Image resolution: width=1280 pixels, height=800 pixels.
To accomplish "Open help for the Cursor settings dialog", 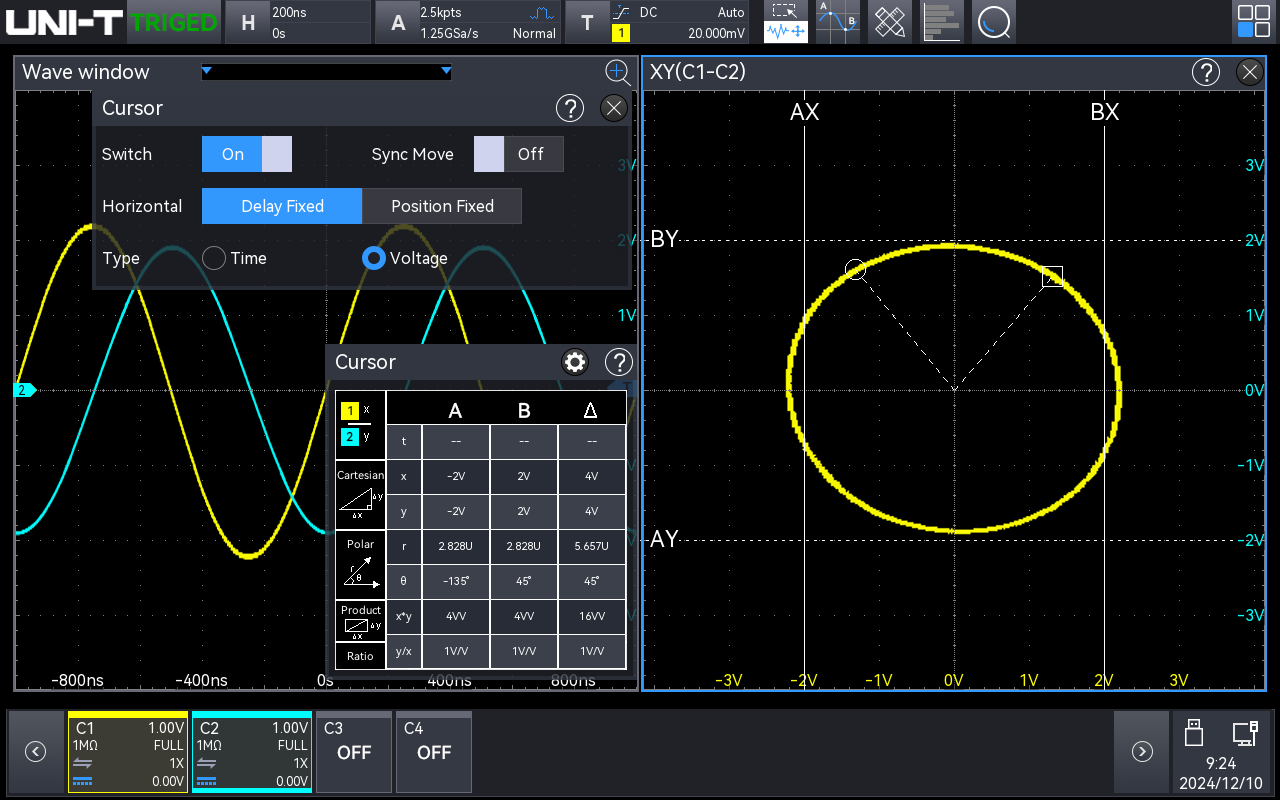I will [x=569, y=108].
